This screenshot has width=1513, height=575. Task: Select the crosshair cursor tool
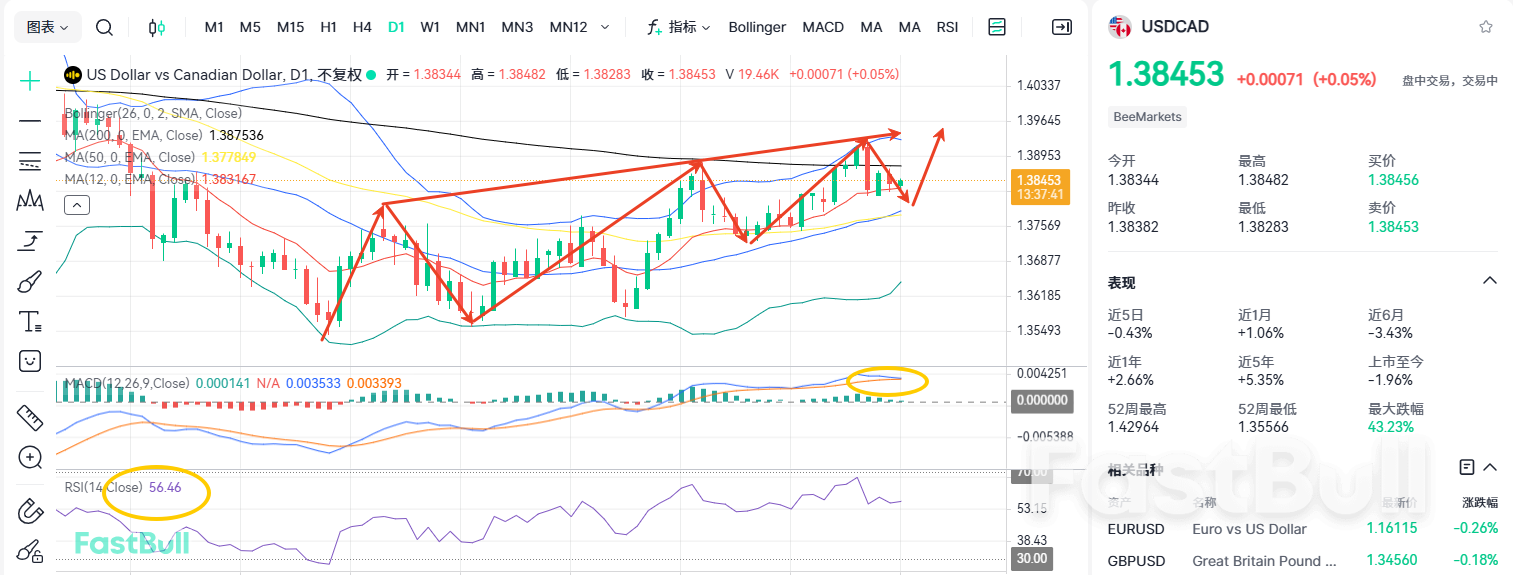[x=30, y=81]
